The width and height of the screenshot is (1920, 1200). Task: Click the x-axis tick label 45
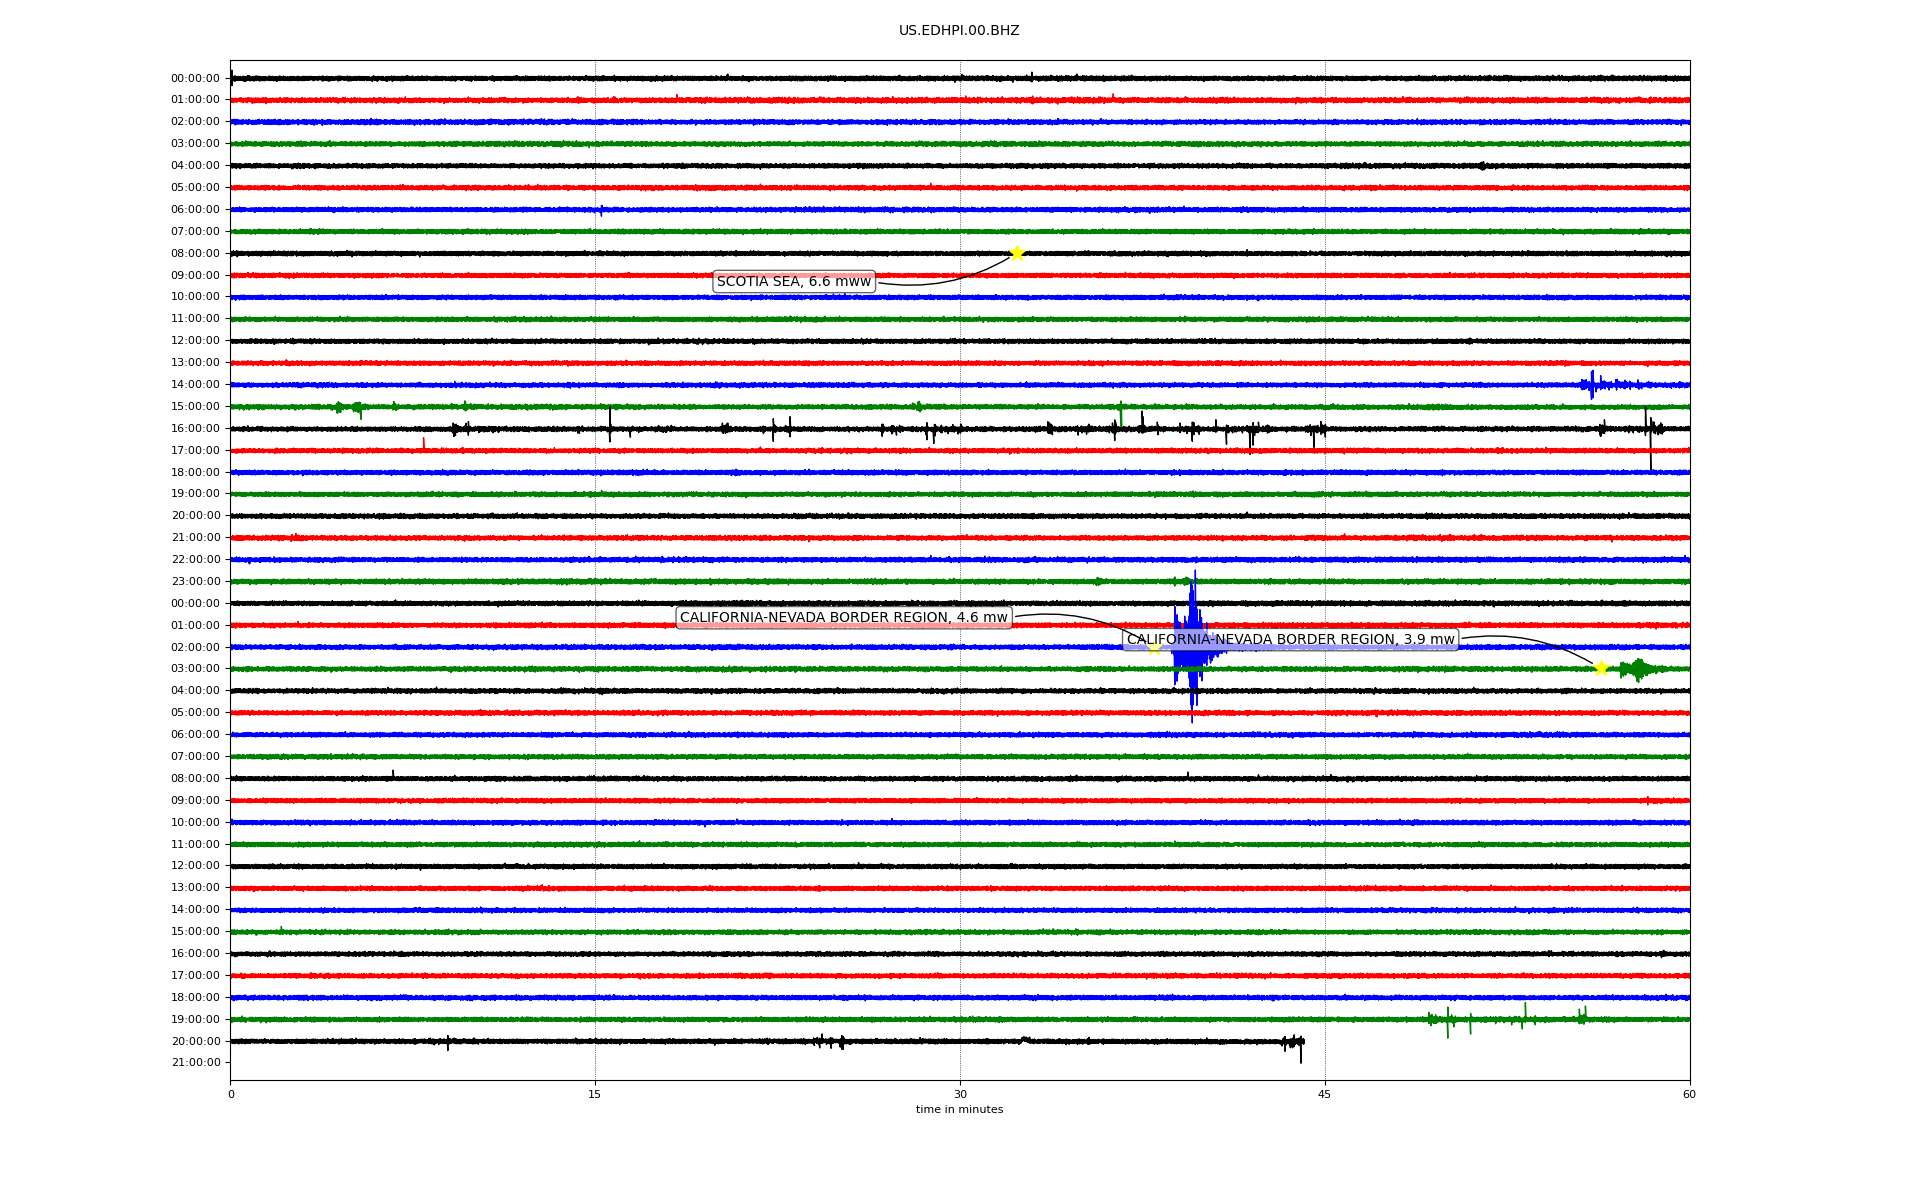pyautogui.click(x=1325, y=1095)
